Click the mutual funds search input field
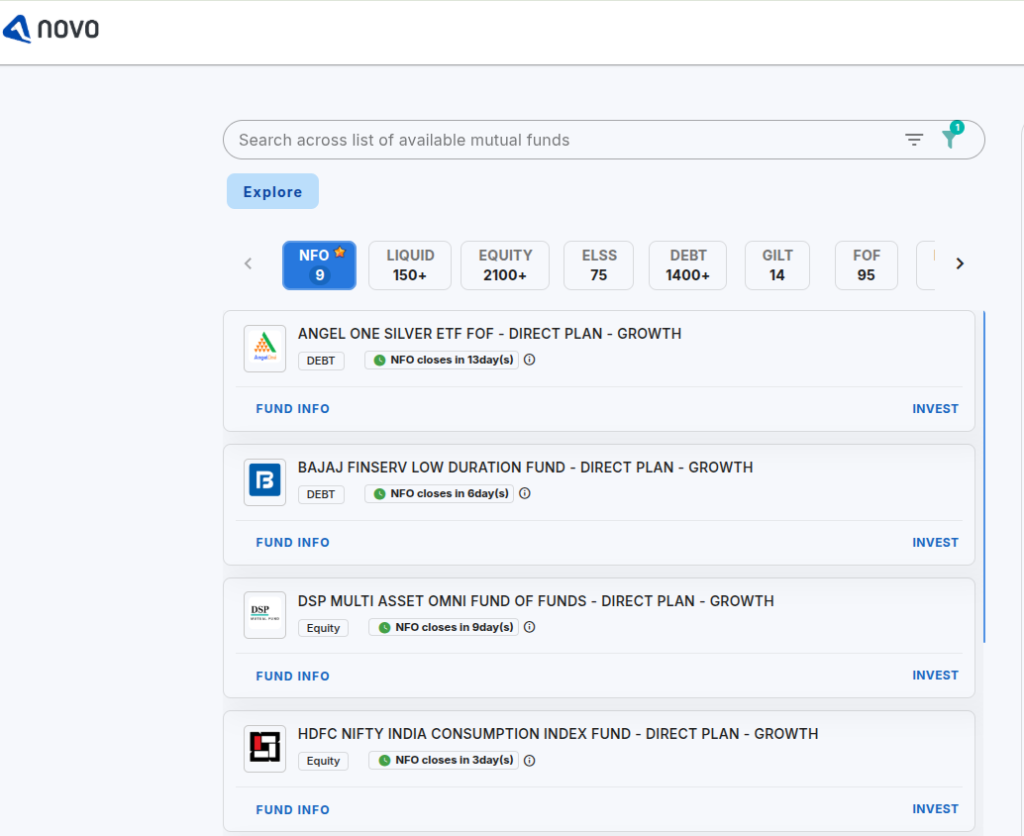Image resolution: width=1024 pixels, height=836 pixels. tap(560, 140)
